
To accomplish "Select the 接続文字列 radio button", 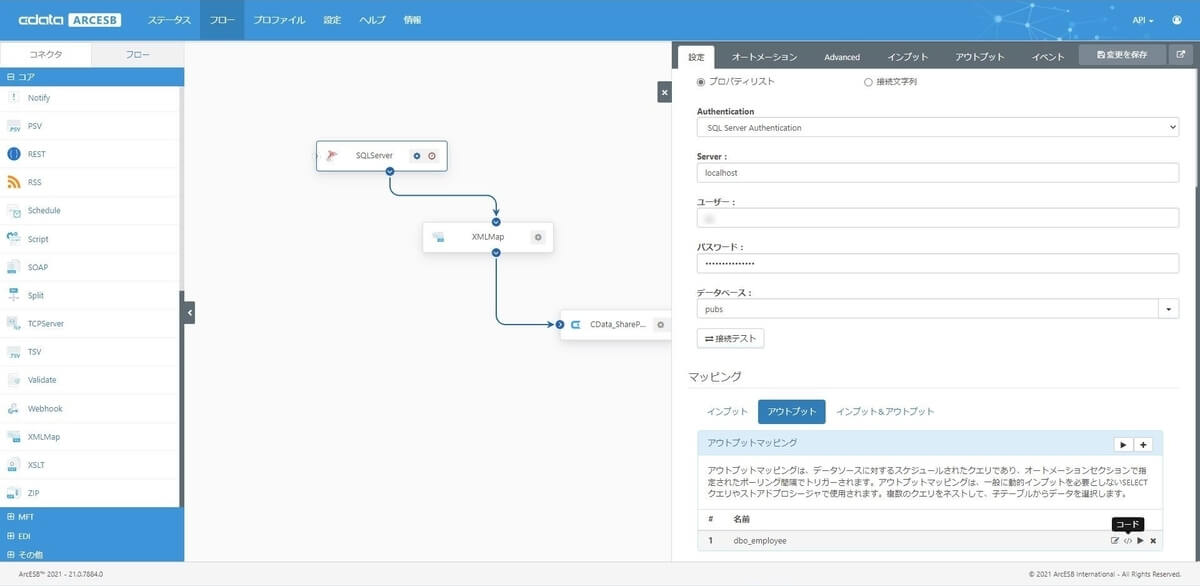I will coord(868,82).
